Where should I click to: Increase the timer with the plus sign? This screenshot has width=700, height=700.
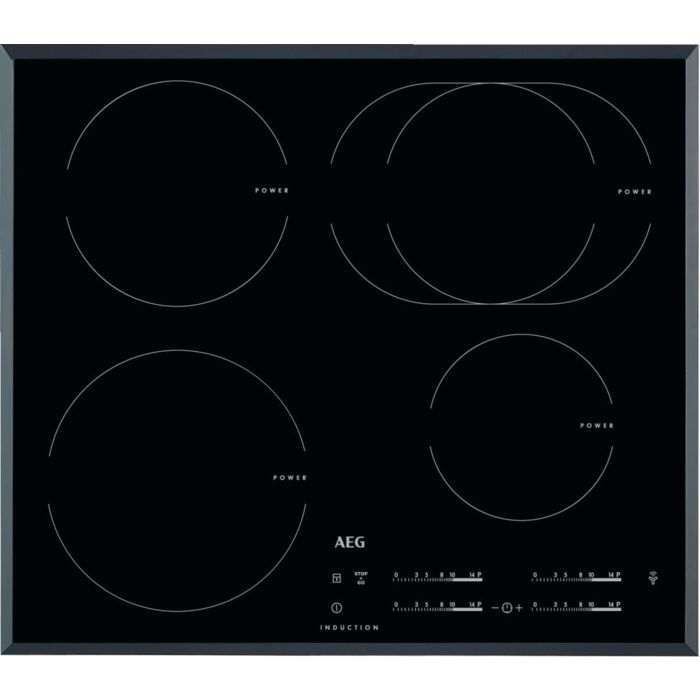[519, 608]
